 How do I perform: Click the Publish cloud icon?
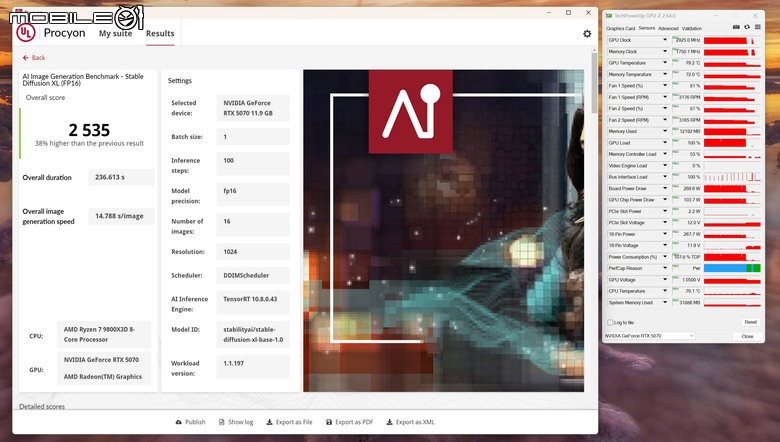pyautogui.click(x=179, y=422)
